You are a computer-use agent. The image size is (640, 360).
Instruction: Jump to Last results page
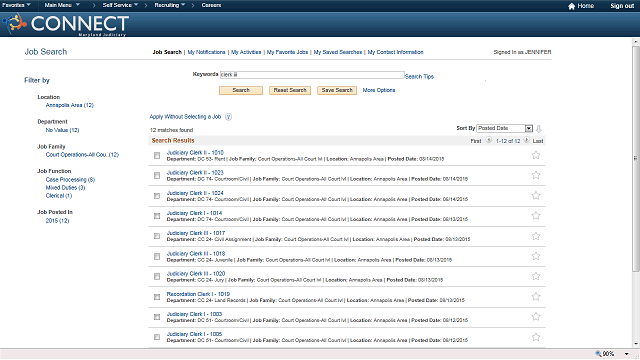[x=538, y=141]
